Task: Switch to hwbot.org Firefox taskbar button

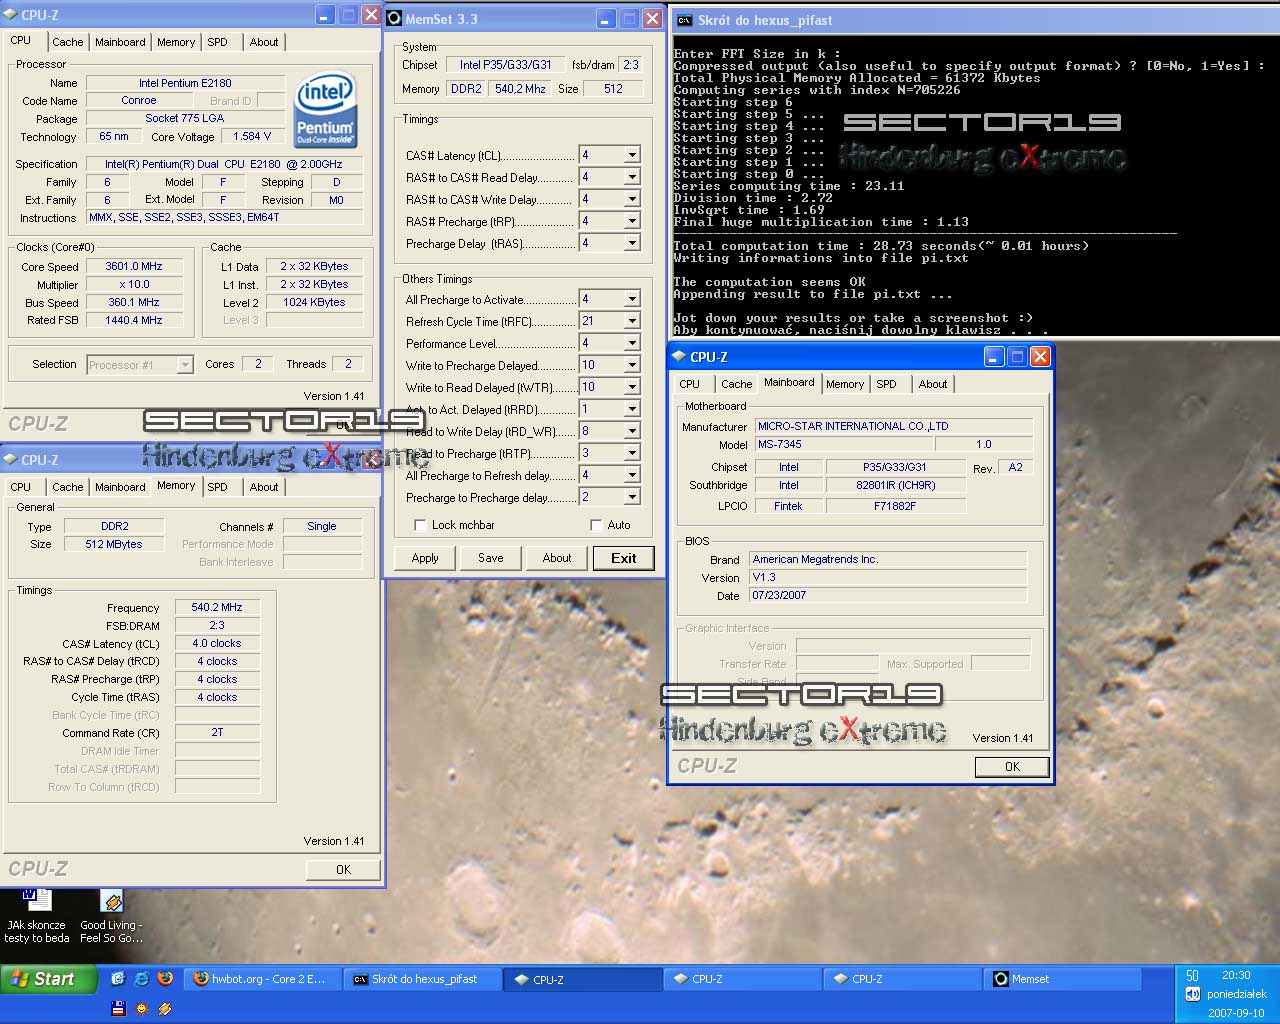Action: point(263,979)
